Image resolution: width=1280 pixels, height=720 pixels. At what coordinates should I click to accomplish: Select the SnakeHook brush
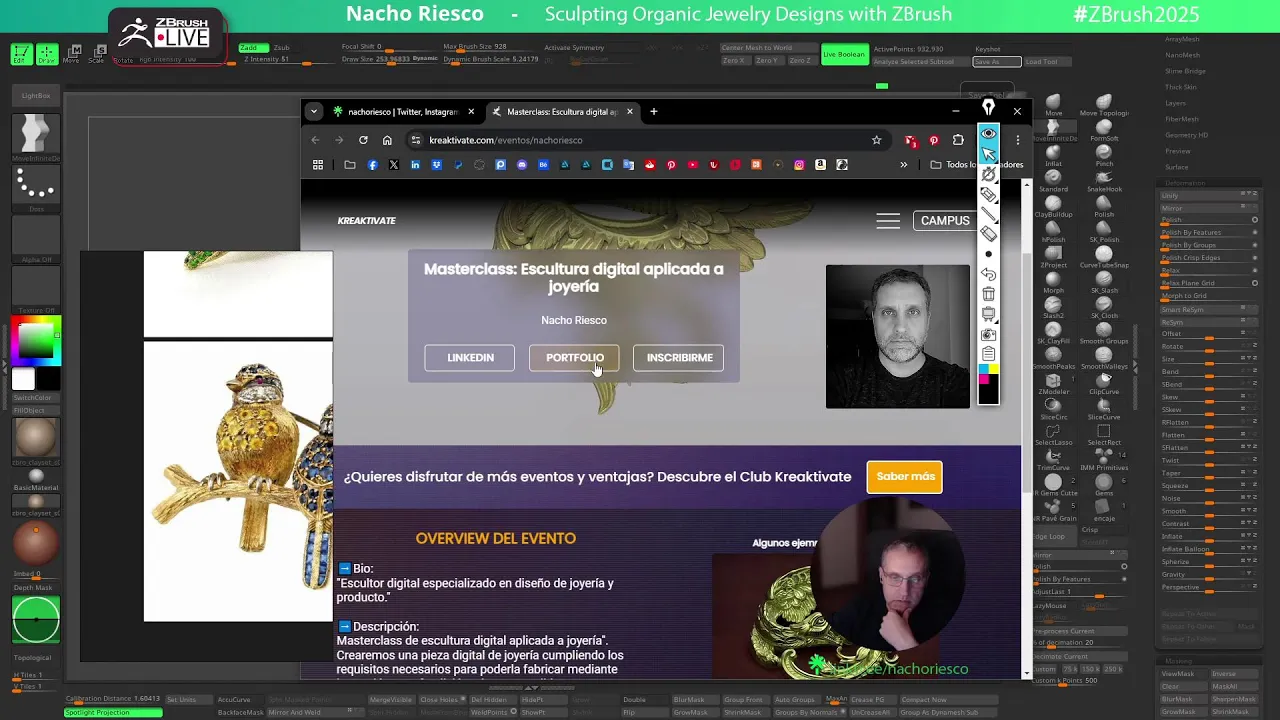pyautogui.click(x=1104, y=180)
